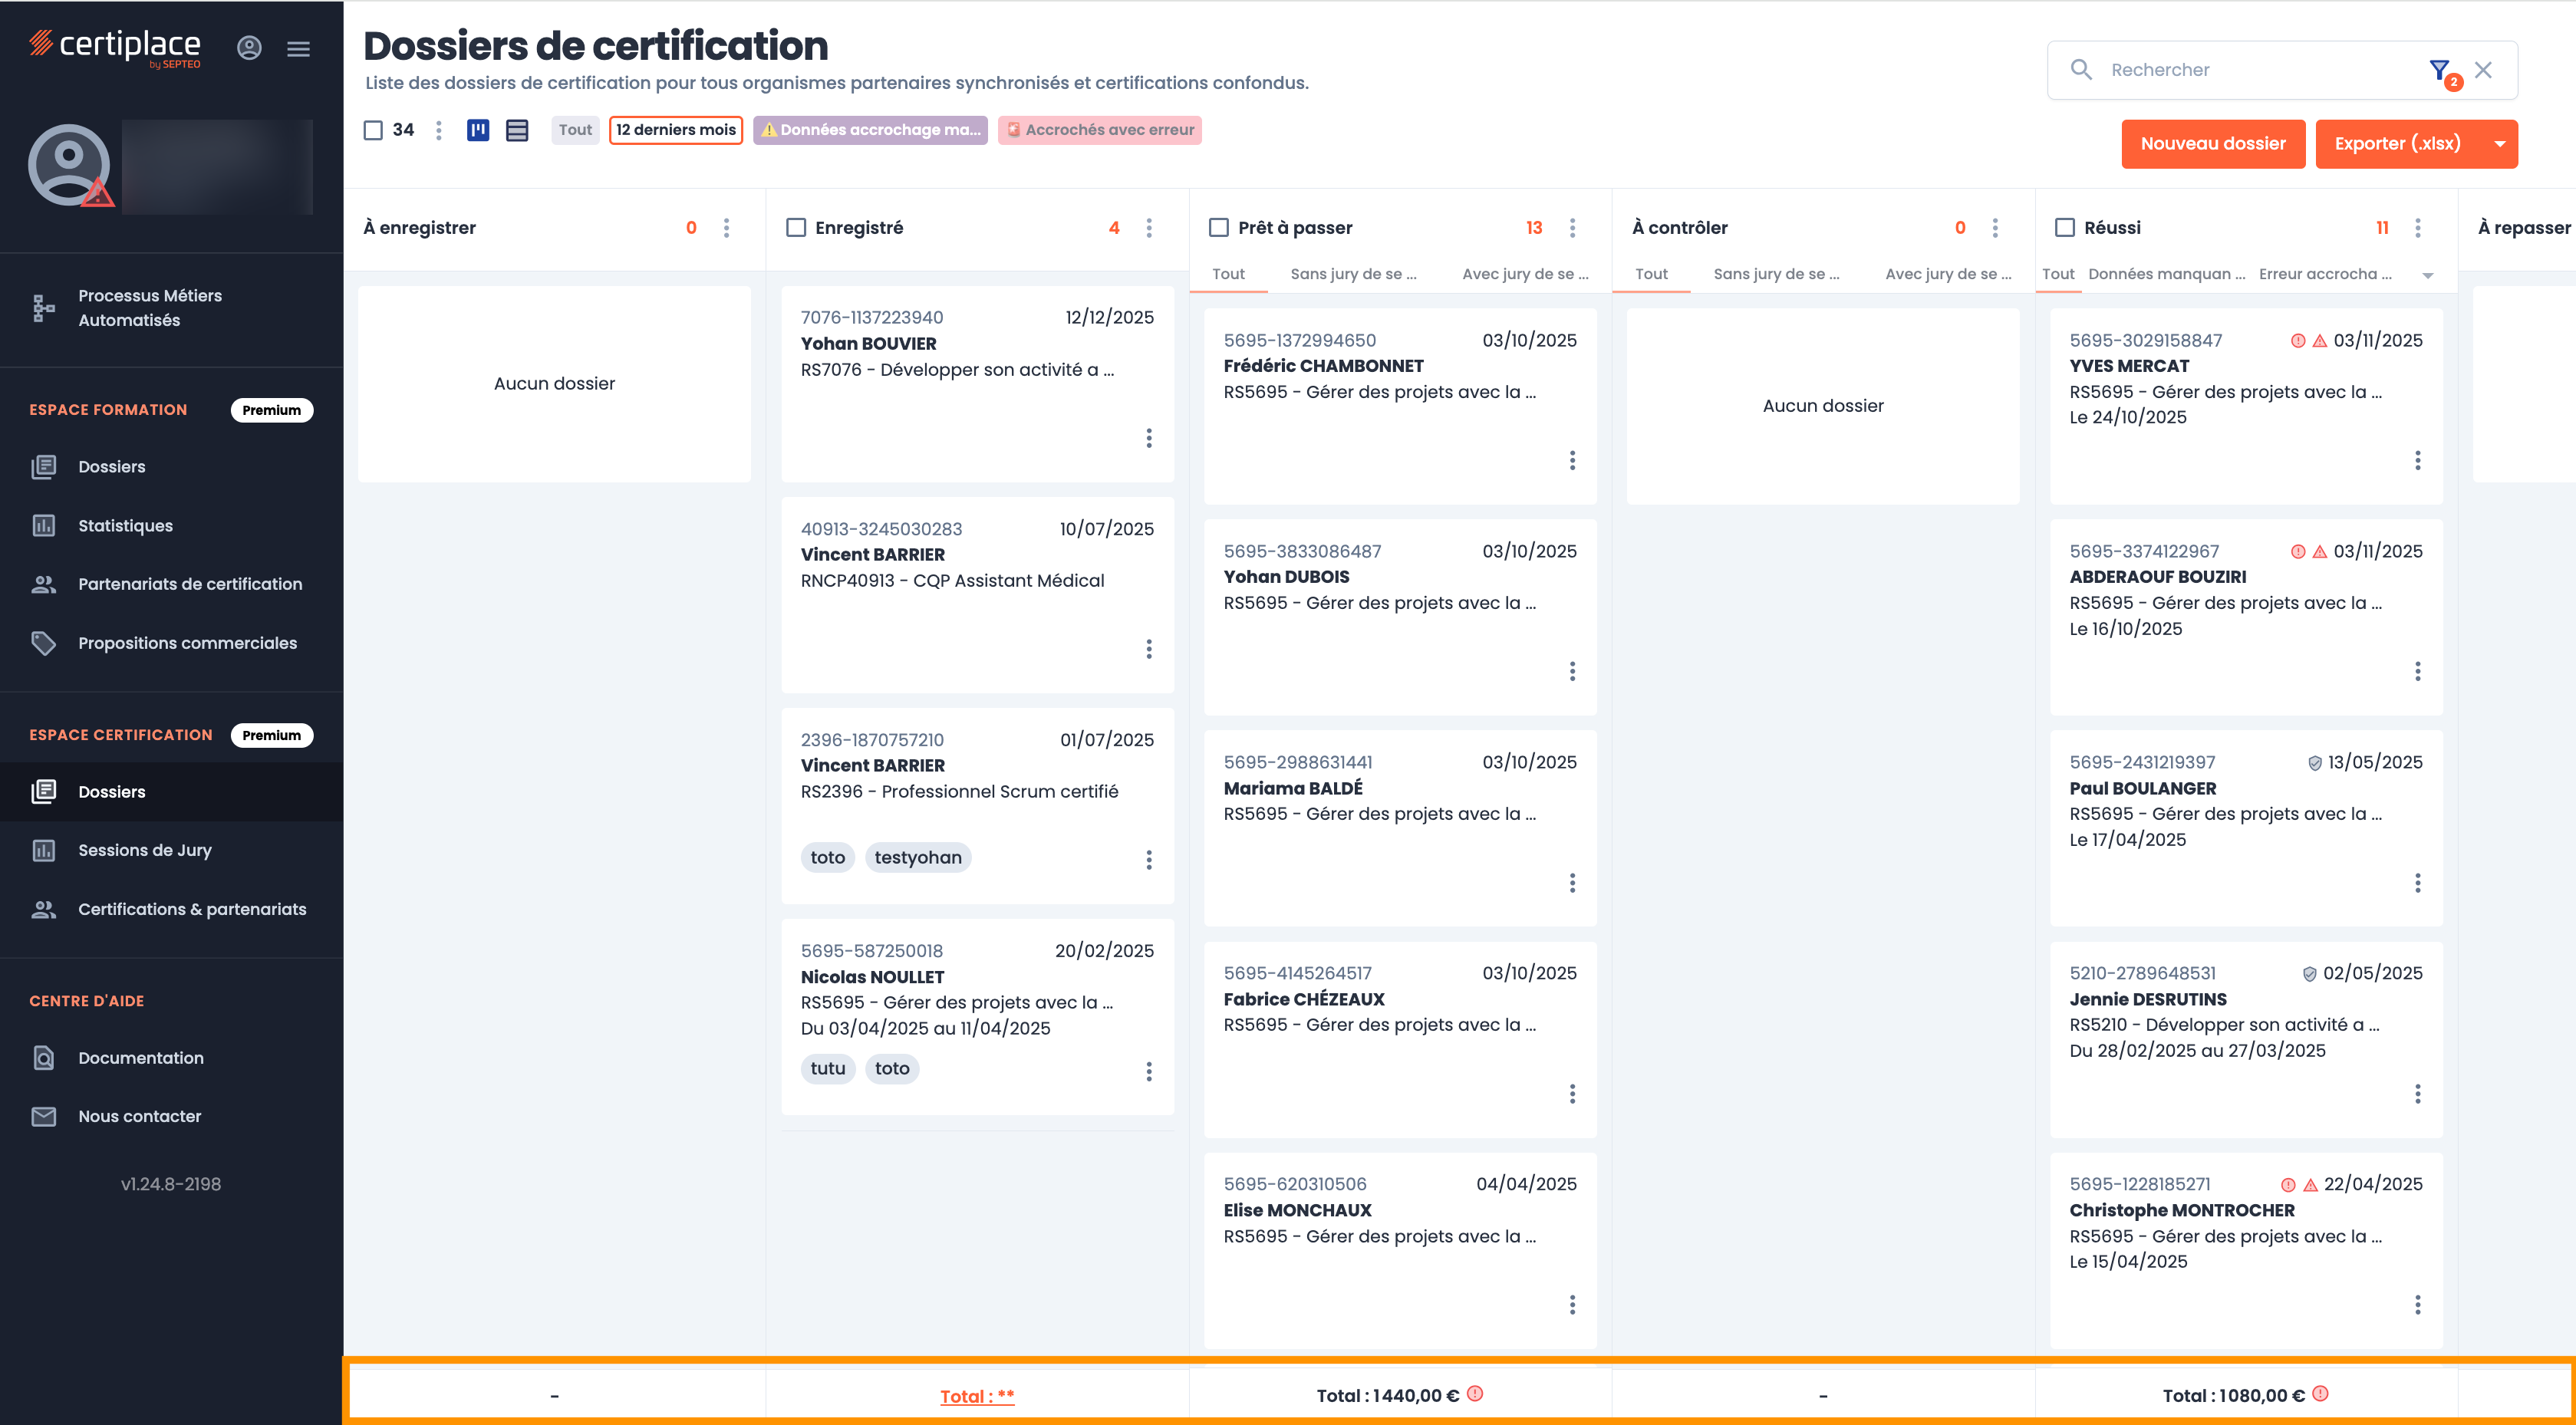Image resolution: width=2576 pixels, height=1425 pixels.
Task: Tick the Réussi column checkbox
Action: coord(2064,228)
